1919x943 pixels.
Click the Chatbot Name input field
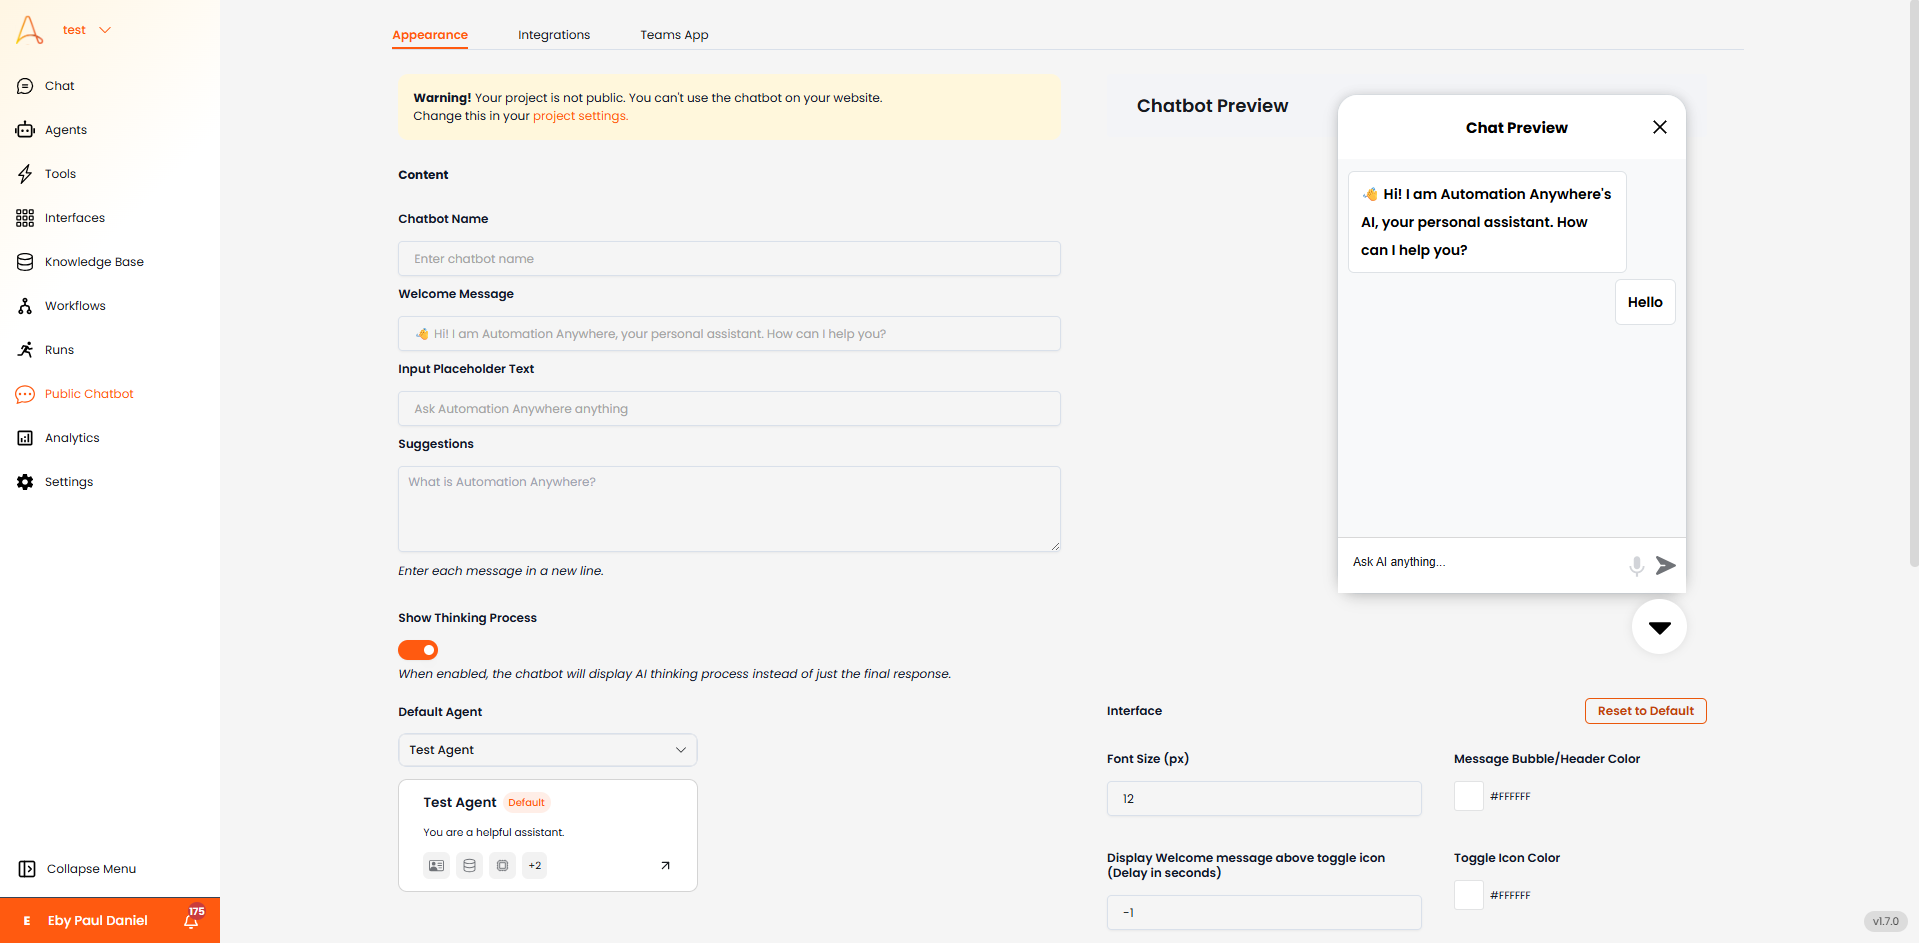click(729, 258)
